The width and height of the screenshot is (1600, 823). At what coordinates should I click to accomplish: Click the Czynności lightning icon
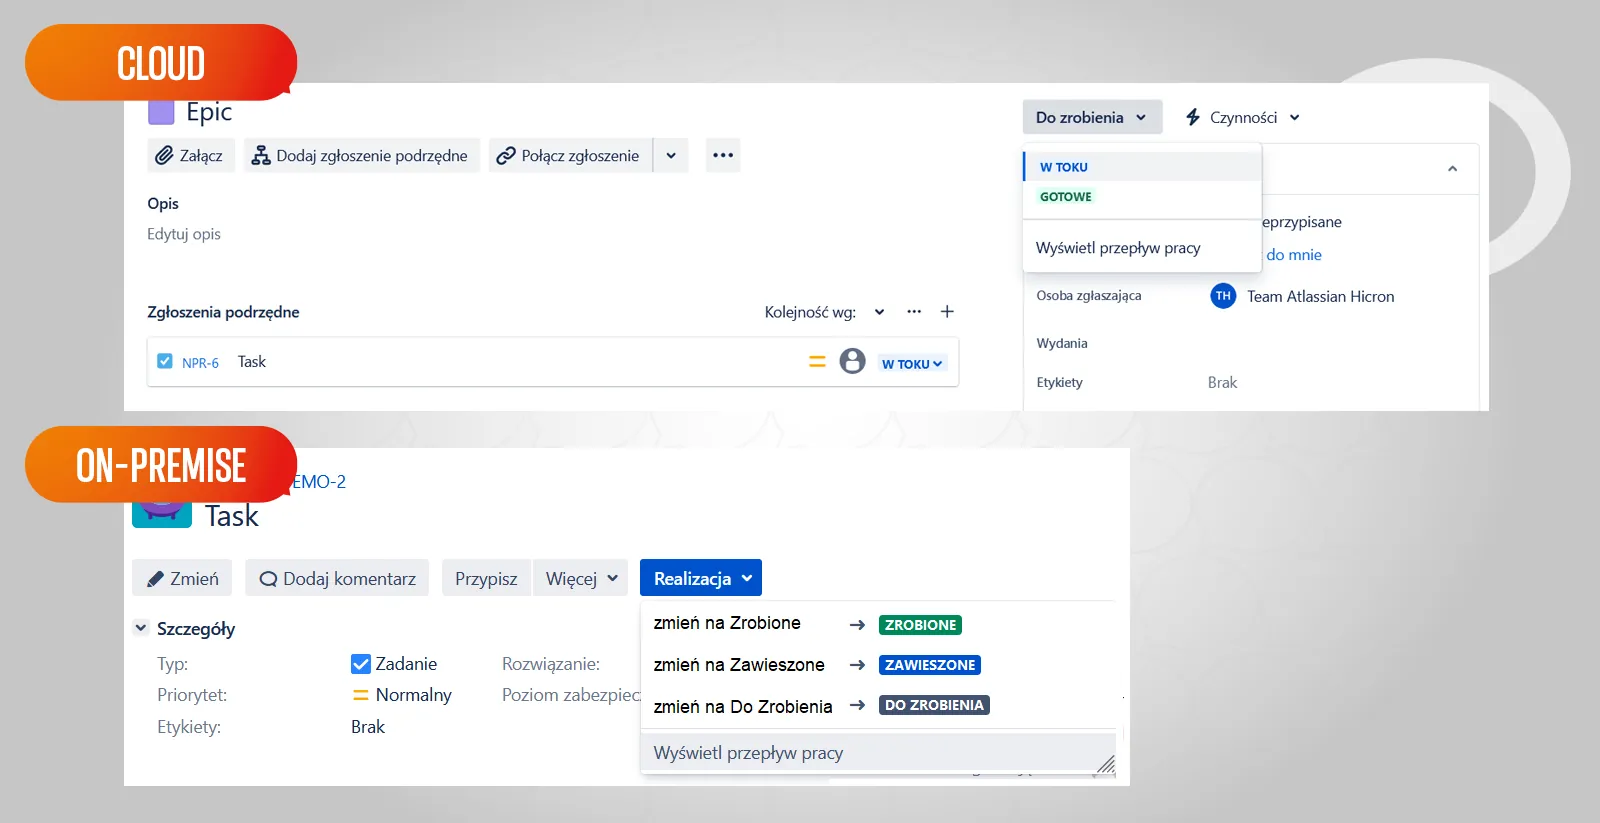pos(1193,117)
